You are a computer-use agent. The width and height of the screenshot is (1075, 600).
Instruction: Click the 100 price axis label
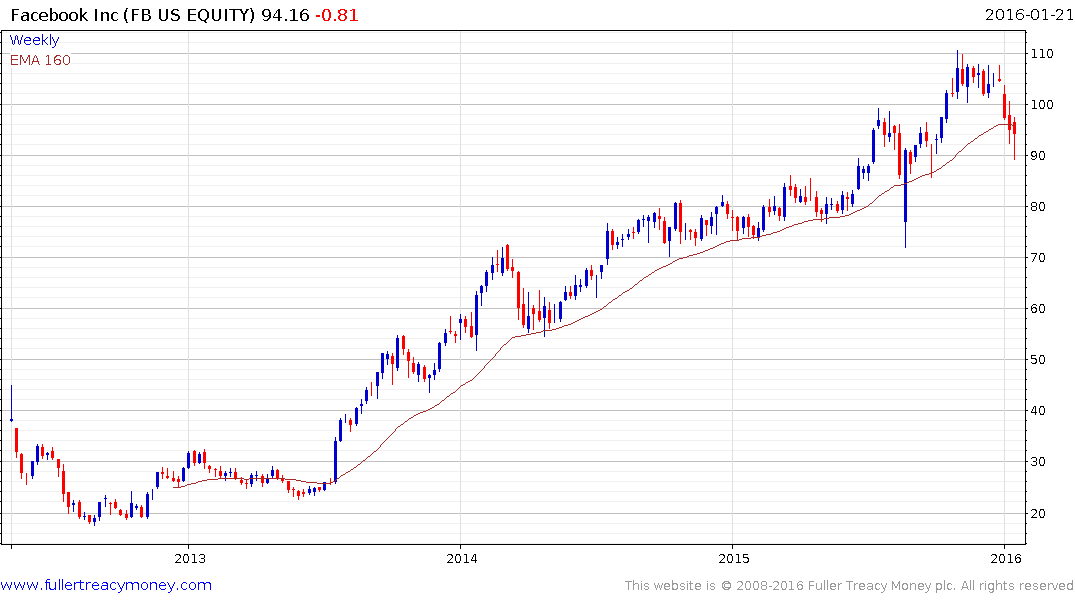coord(1042,105)
